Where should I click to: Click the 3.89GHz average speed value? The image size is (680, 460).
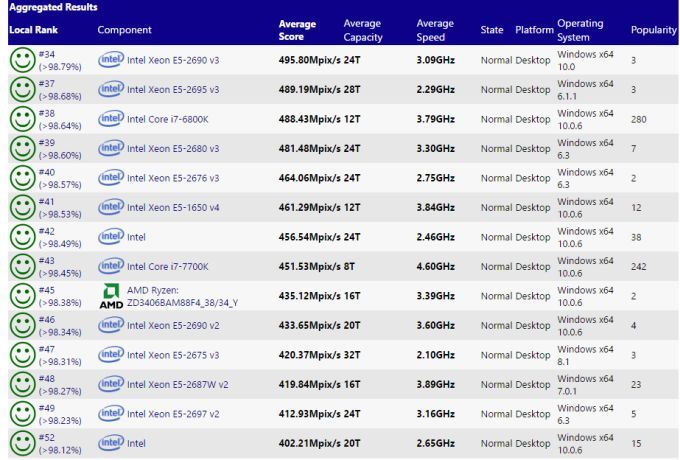pyautogui.click(x=435, y=385)
